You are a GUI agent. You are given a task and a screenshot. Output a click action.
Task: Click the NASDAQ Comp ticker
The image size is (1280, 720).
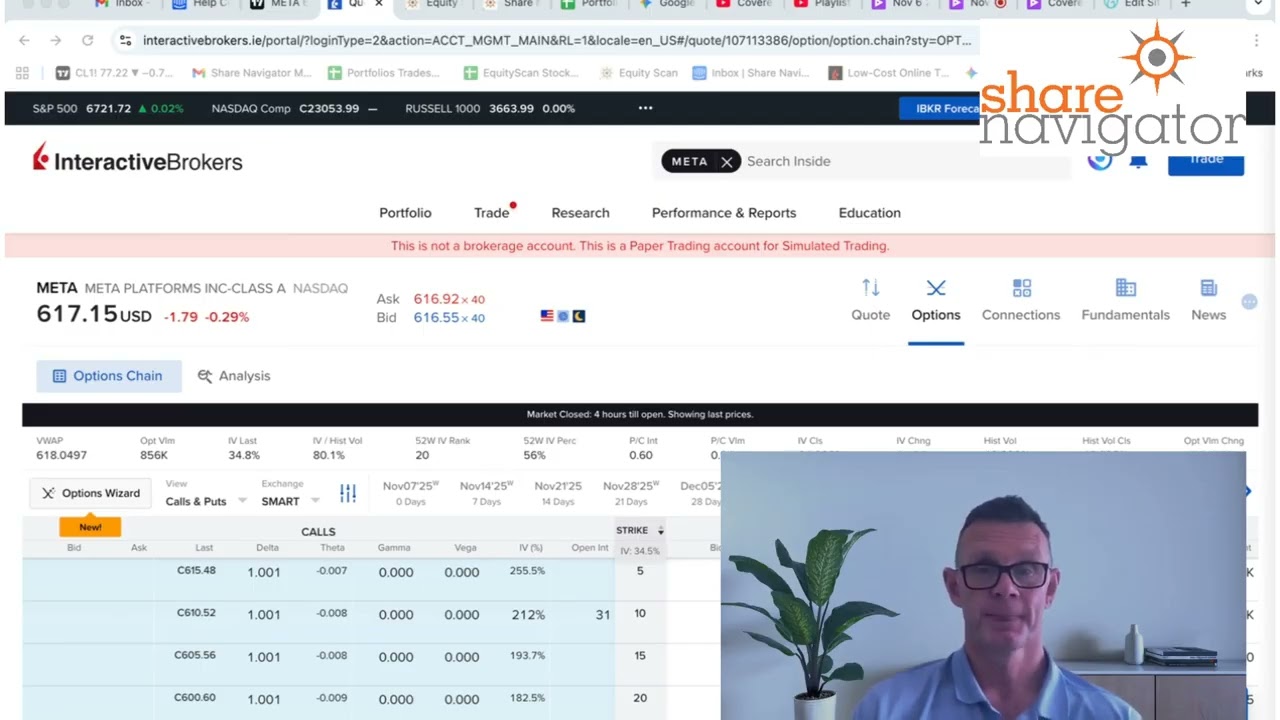(x=295, y=108)
